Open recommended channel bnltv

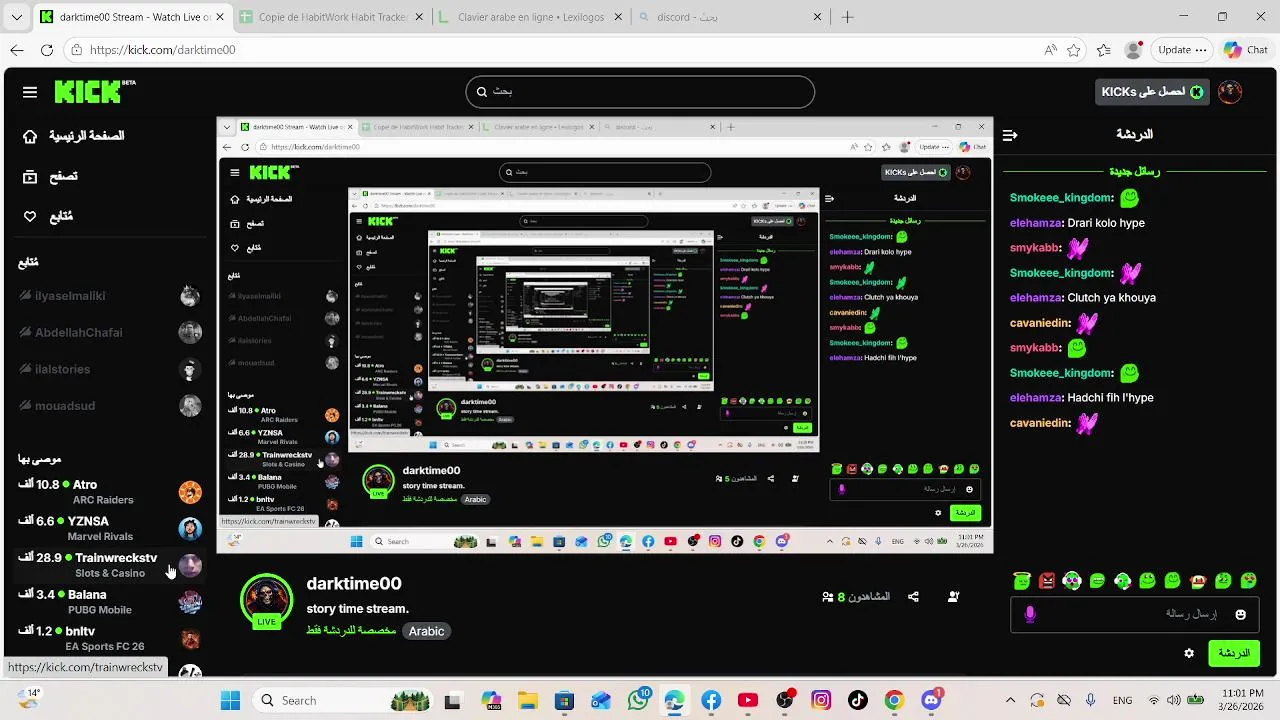click(x=110, y=638)
